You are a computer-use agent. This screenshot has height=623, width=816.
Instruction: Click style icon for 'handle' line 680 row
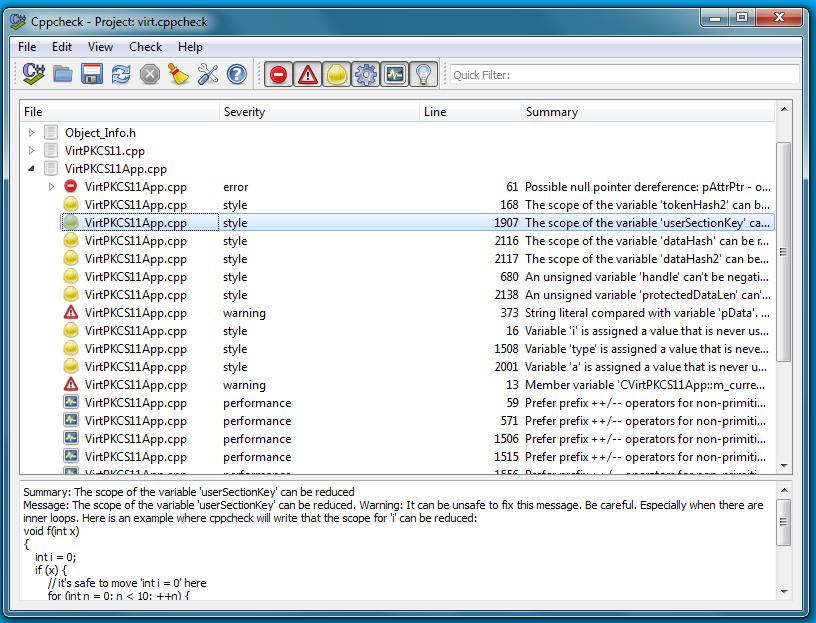71,276
